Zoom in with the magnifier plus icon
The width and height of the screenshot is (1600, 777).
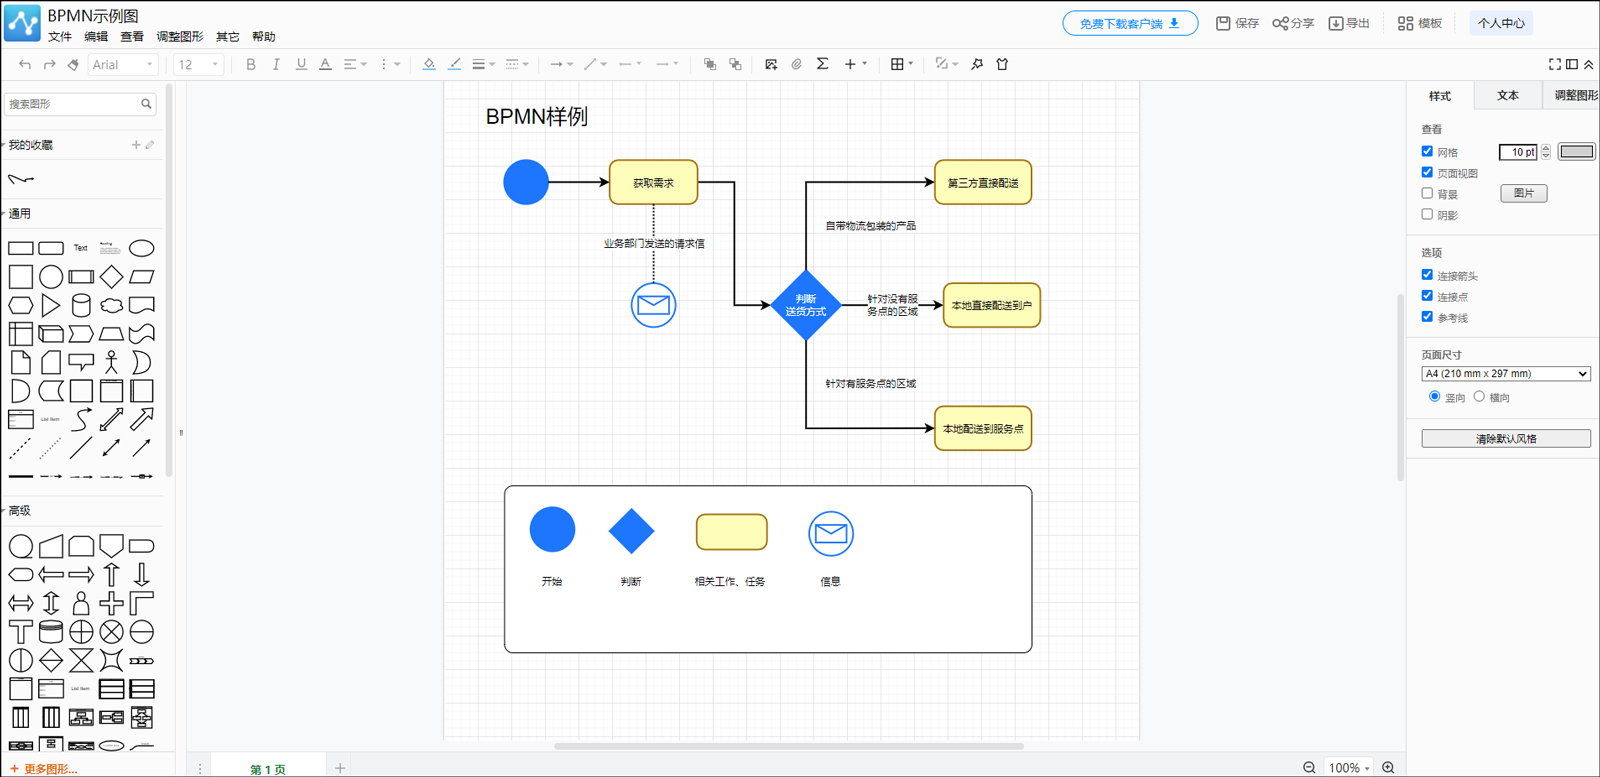(x=1388, y=767)
